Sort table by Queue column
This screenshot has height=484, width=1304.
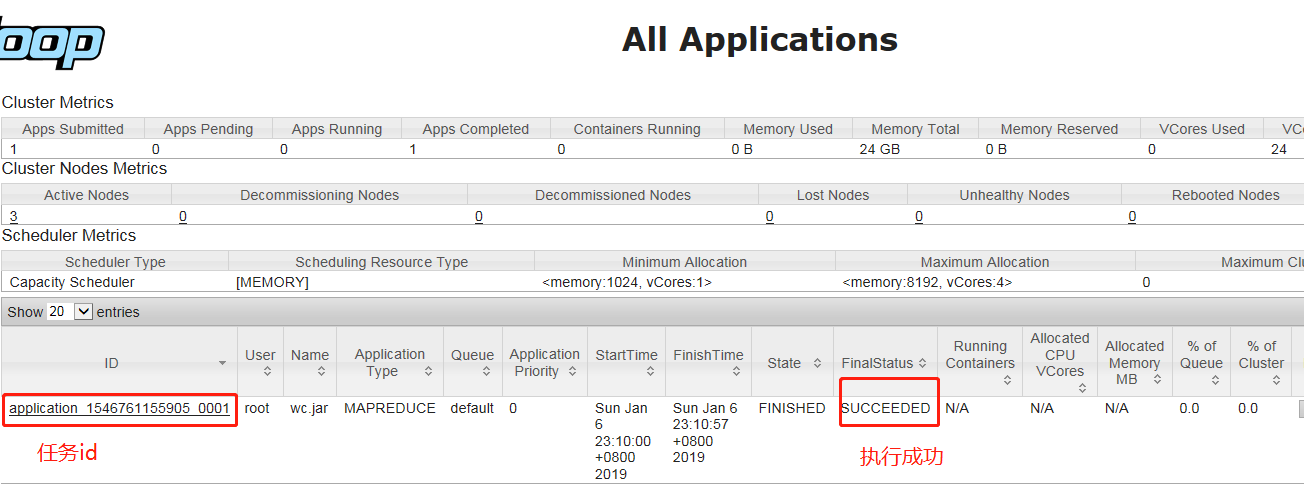point(472,363)
